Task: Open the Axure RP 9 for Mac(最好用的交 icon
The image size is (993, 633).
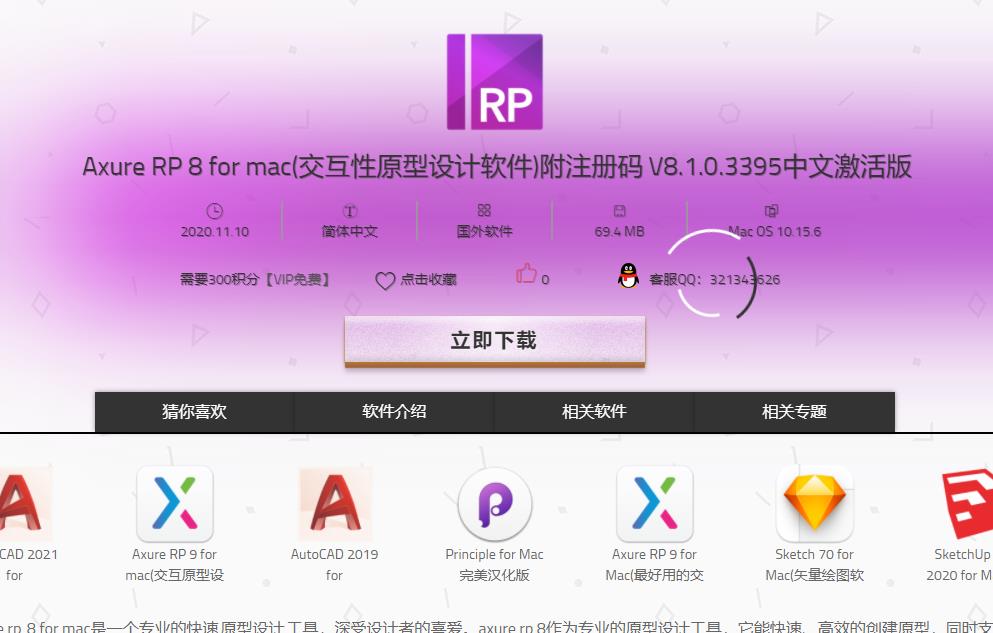Action: point(655,504)
